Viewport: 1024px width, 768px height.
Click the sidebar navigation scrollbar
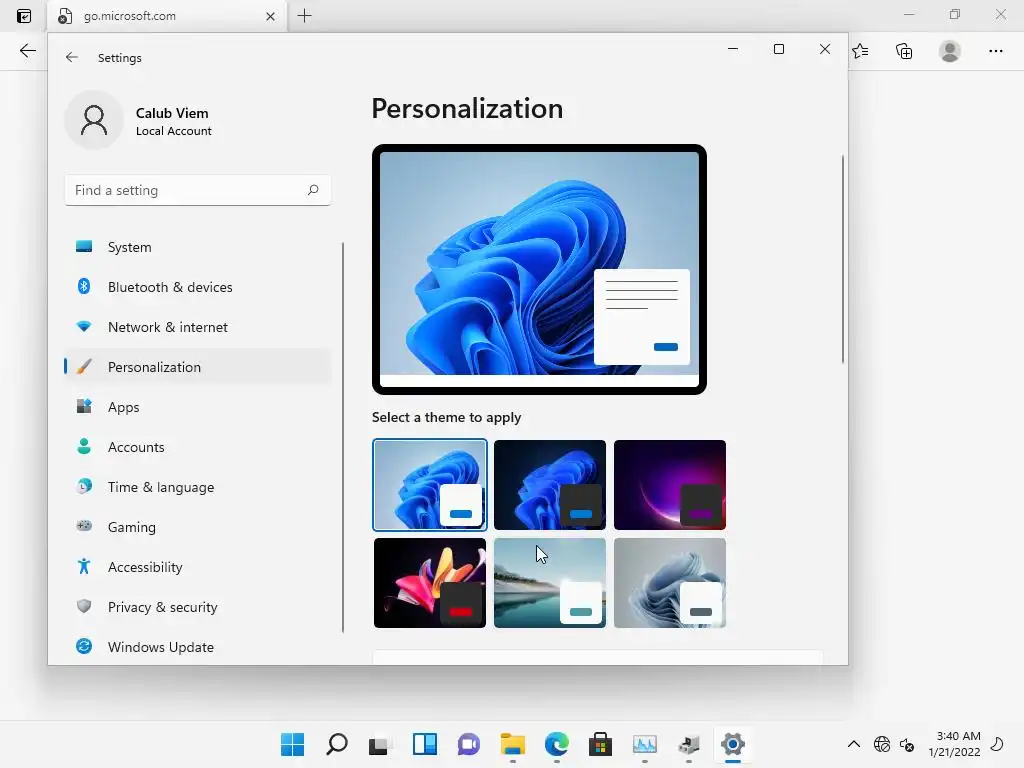343,438
